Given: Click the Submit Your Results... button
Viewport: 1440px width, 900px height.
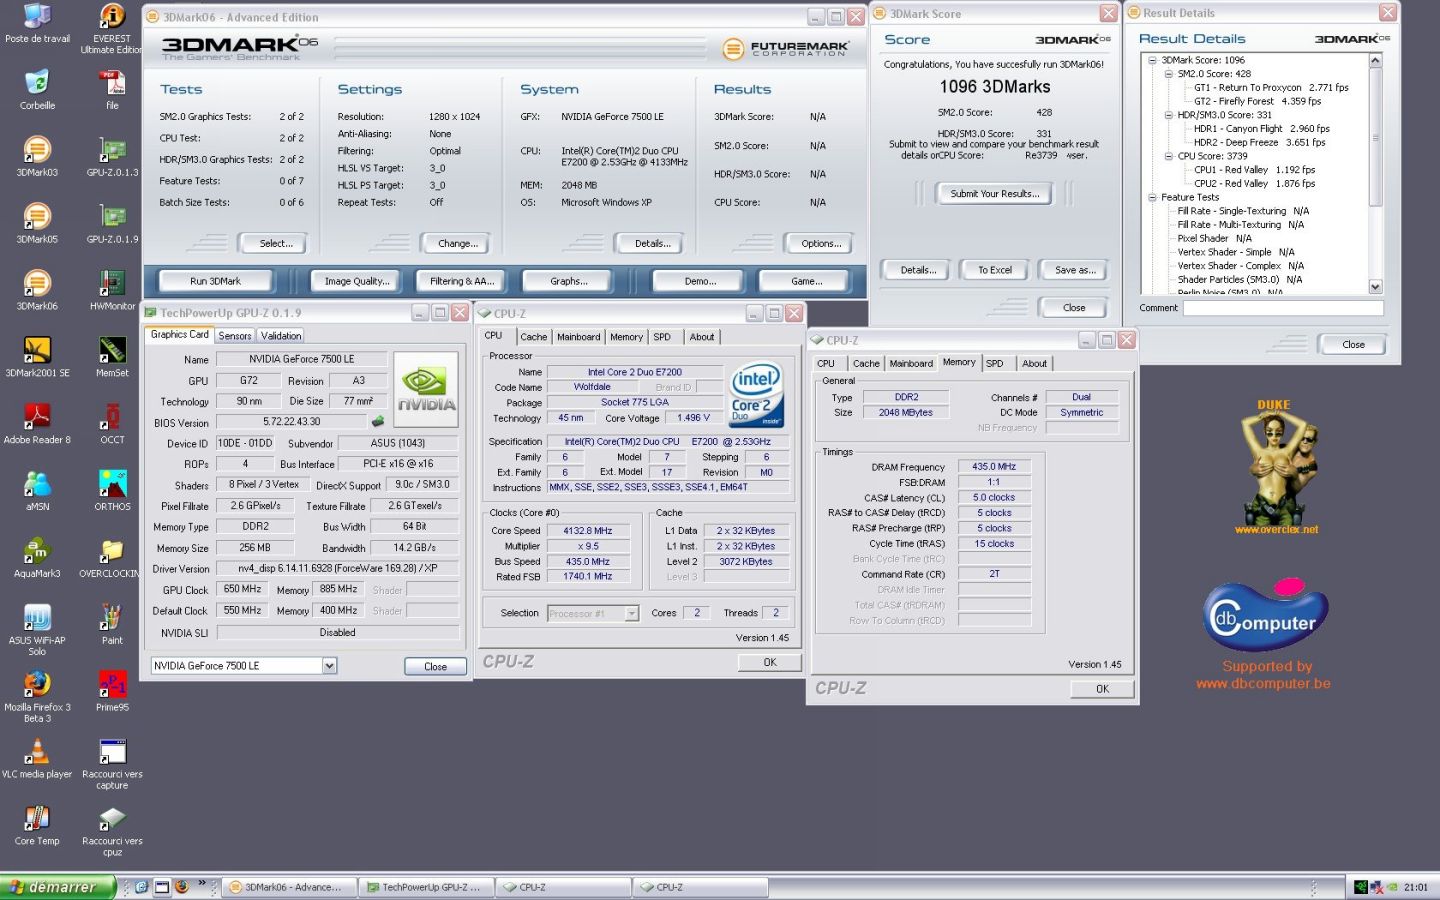Looking at the screenshot, I should pos(994,194).
